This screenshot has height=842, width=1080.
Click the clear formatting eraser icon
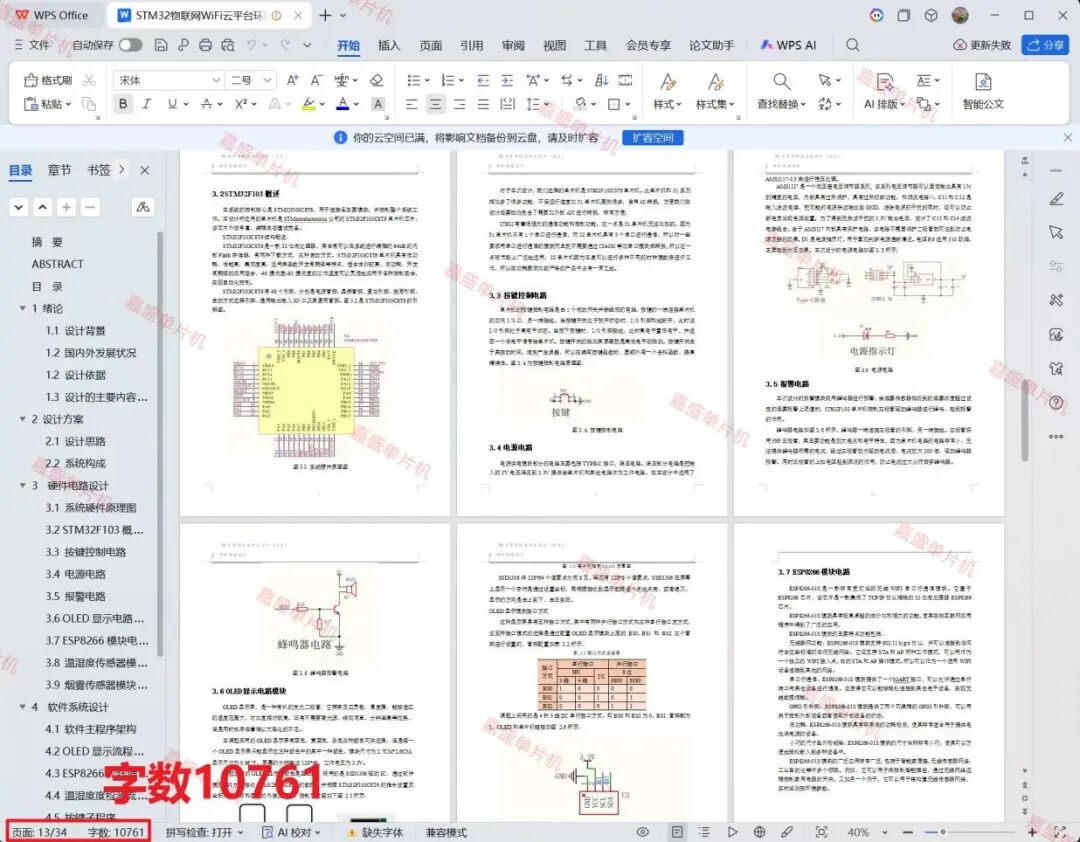(x=376, y=80)
